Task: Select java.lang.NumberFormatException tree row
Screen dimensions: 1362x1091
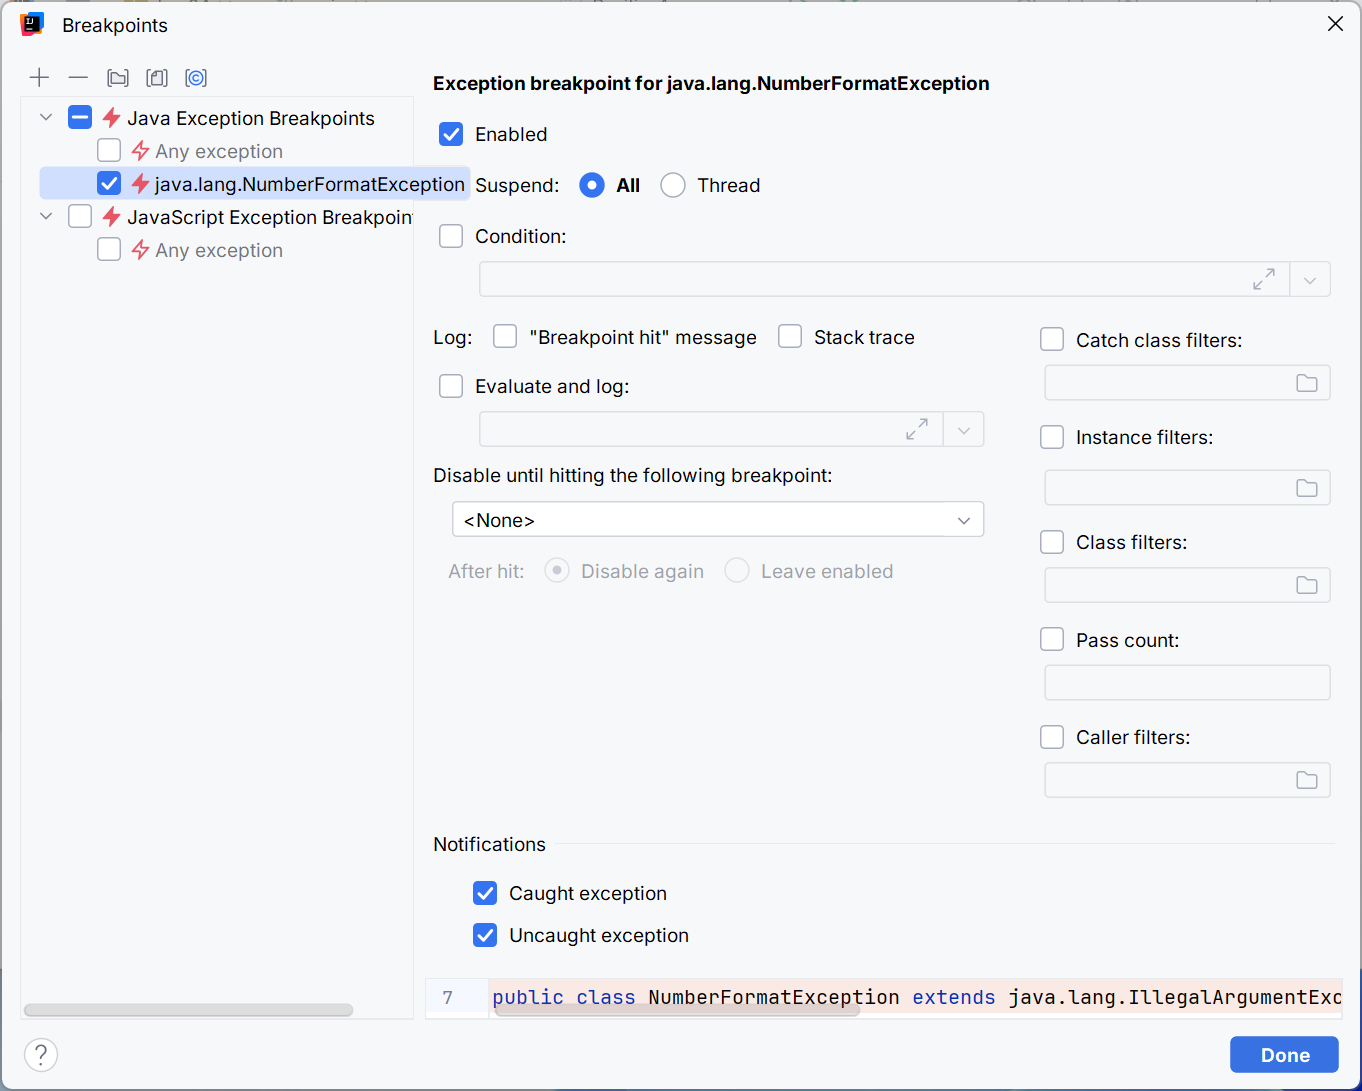Action: (255, 184)
